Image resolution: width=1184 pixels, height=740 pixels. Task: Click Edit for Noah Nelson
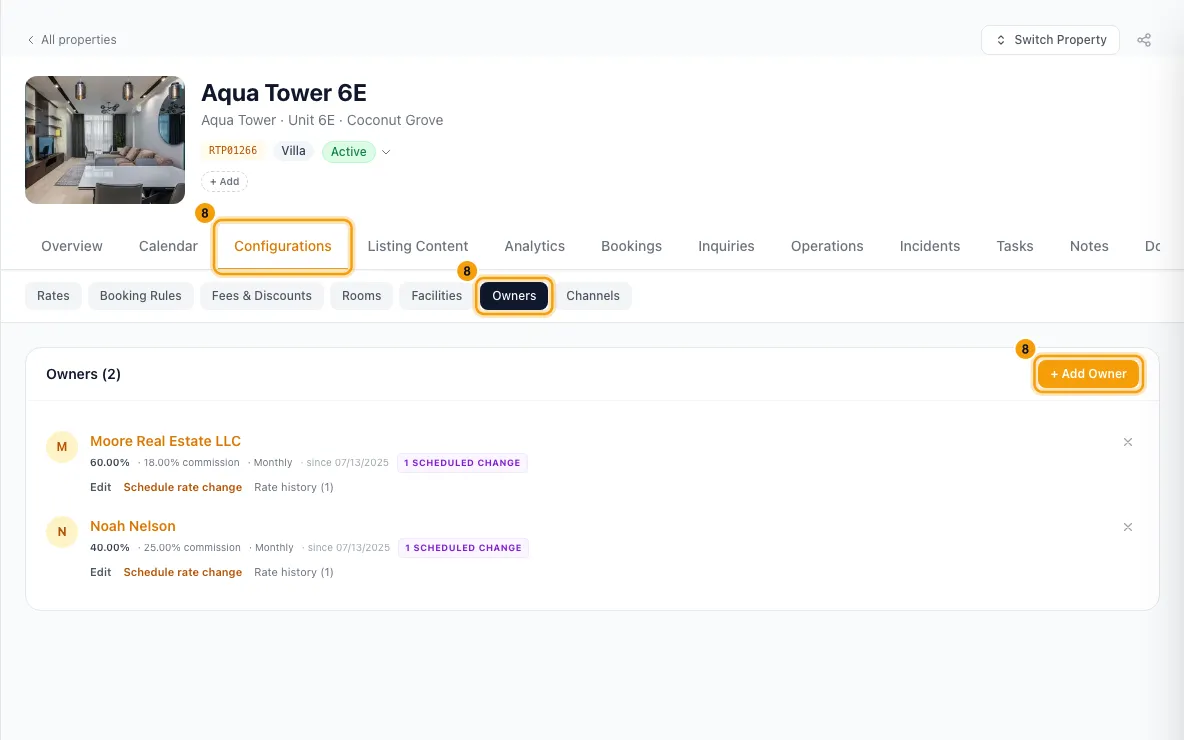pos(100,572)
